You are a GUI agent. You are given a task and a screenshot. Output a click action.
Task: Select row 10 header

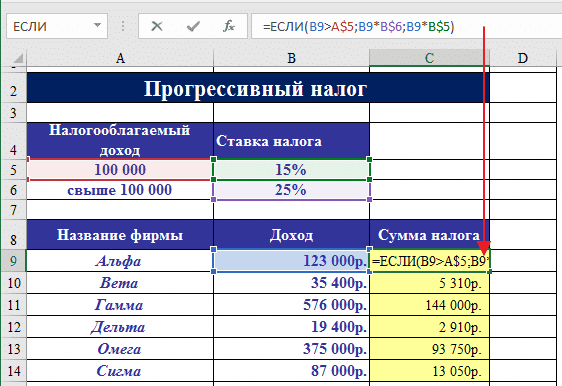tap(13, 283)
